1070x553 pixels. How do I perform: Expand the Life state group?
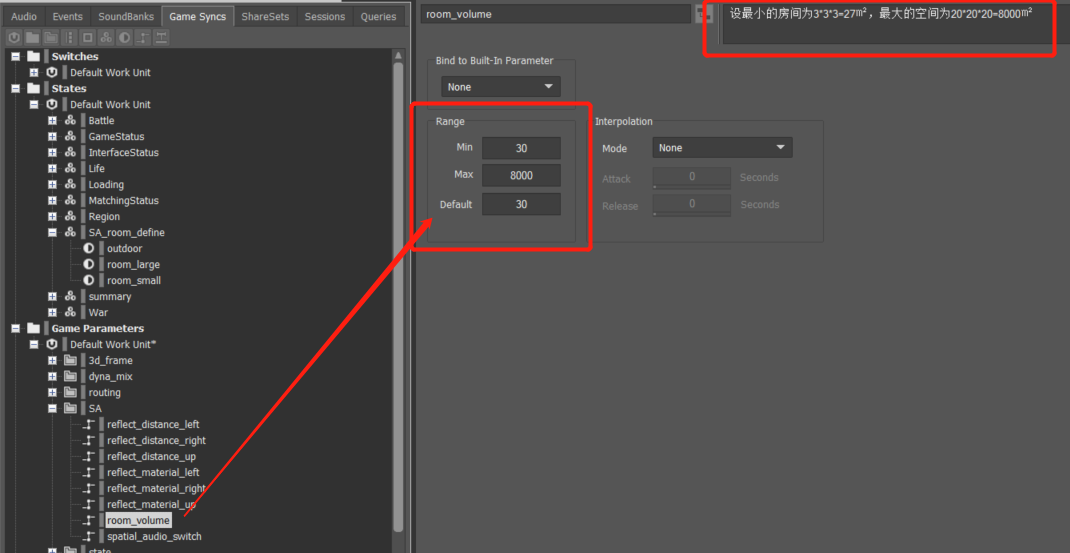click(52, 169)
